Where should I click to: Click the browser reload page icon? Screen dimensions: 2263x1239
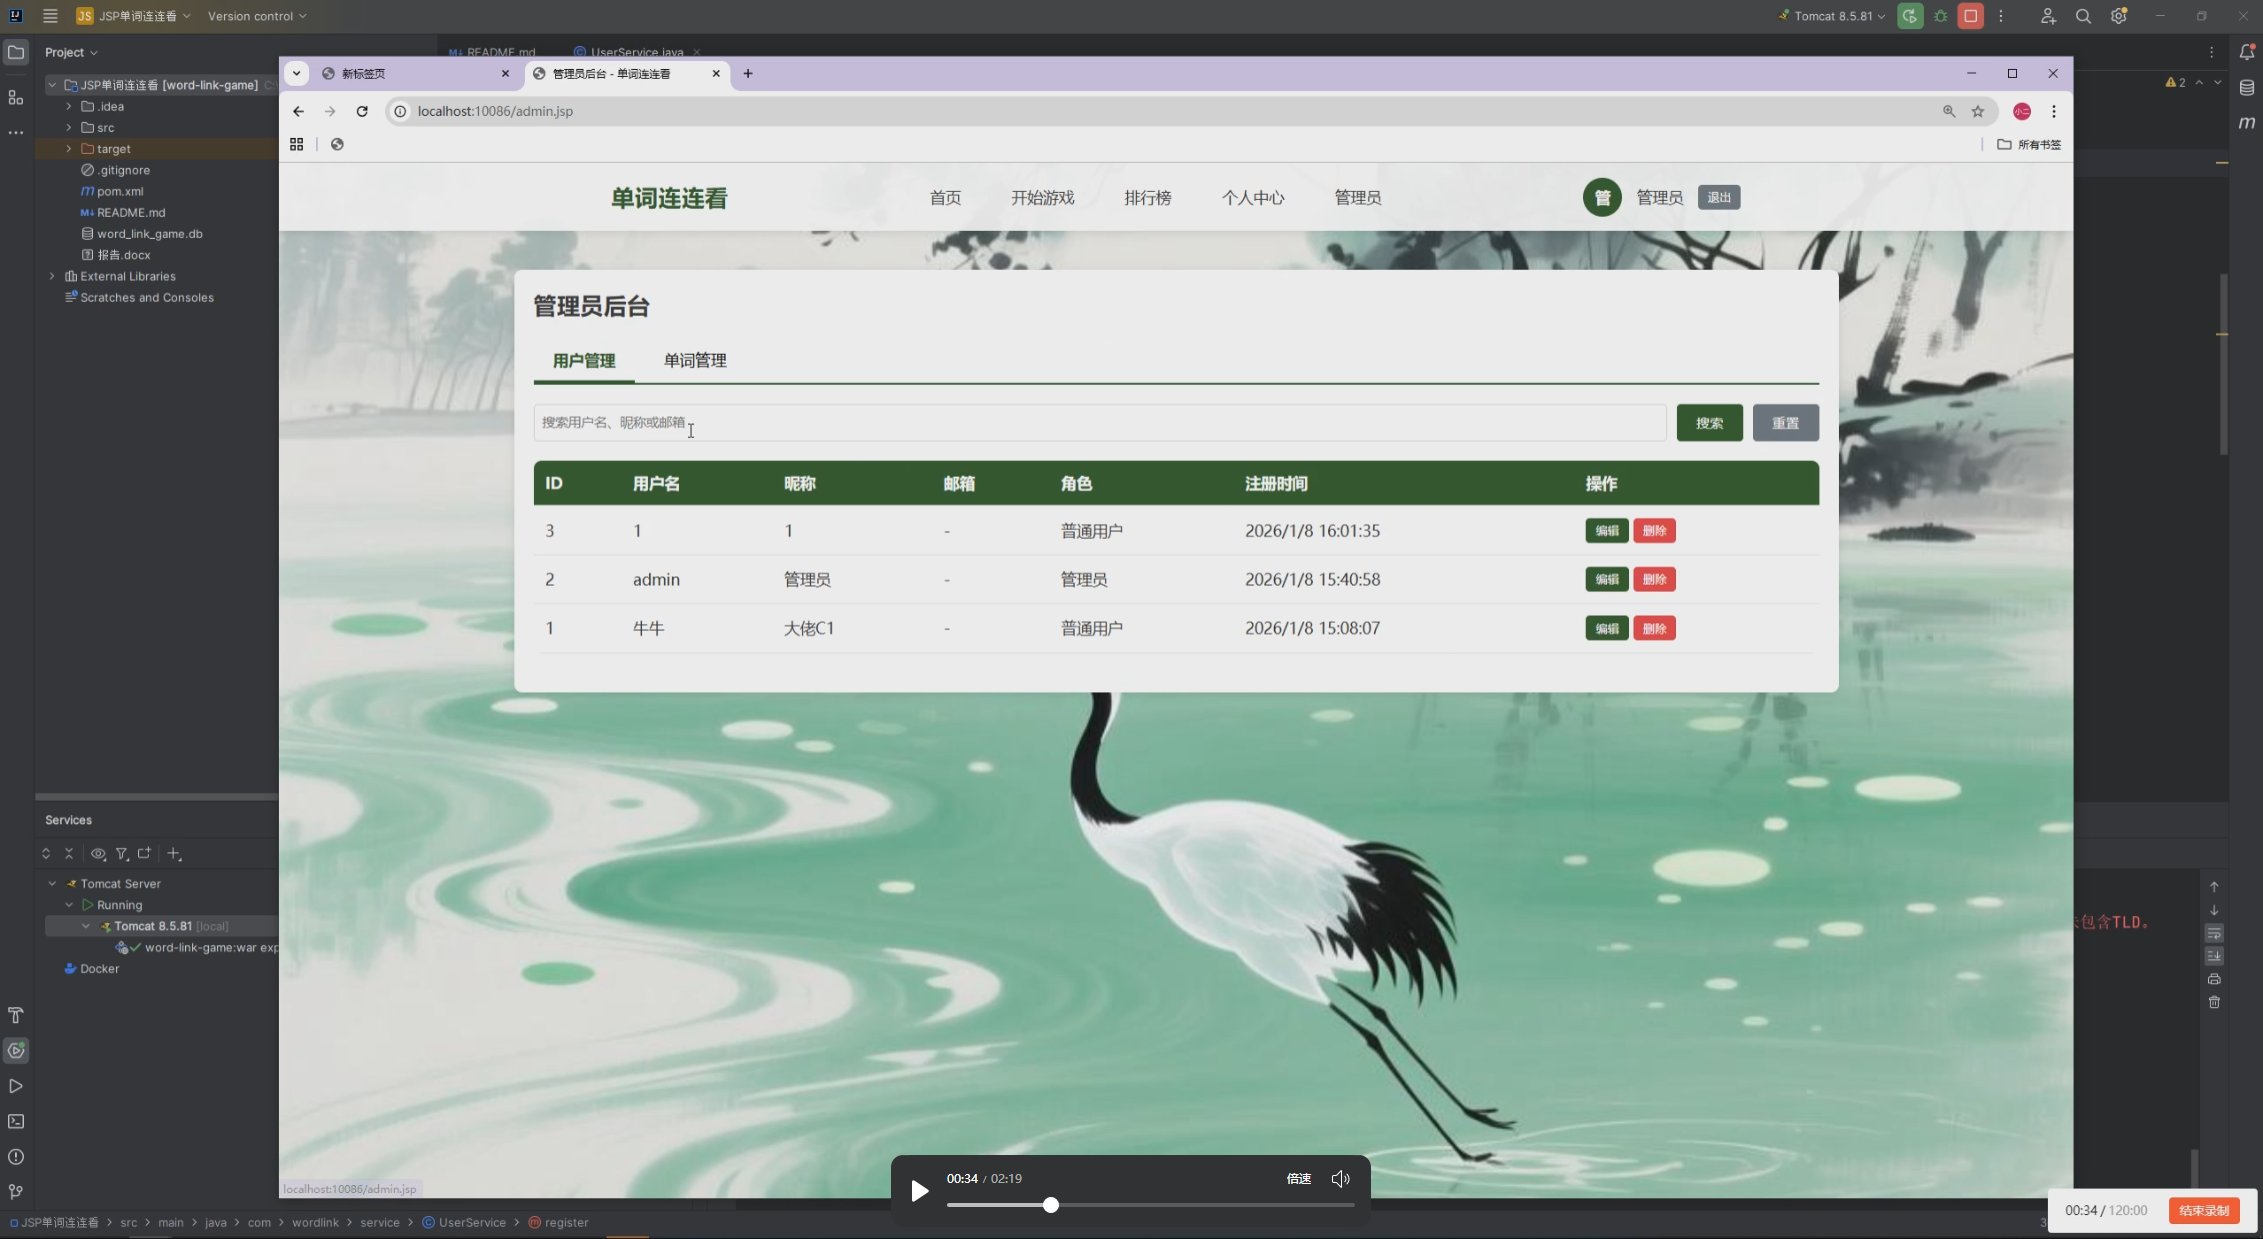[362, 111]
